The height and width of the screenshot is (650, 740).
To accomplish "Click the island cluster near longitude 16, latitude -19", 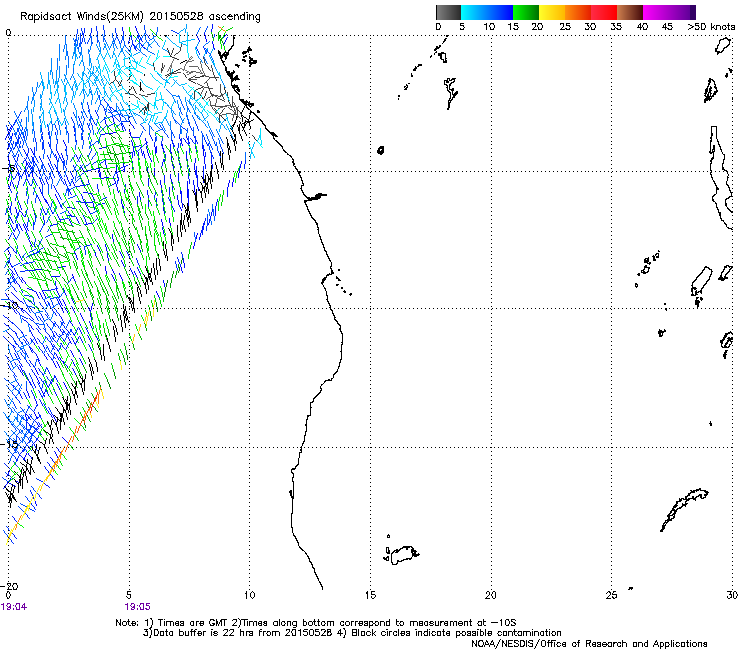I will point(402,554).
